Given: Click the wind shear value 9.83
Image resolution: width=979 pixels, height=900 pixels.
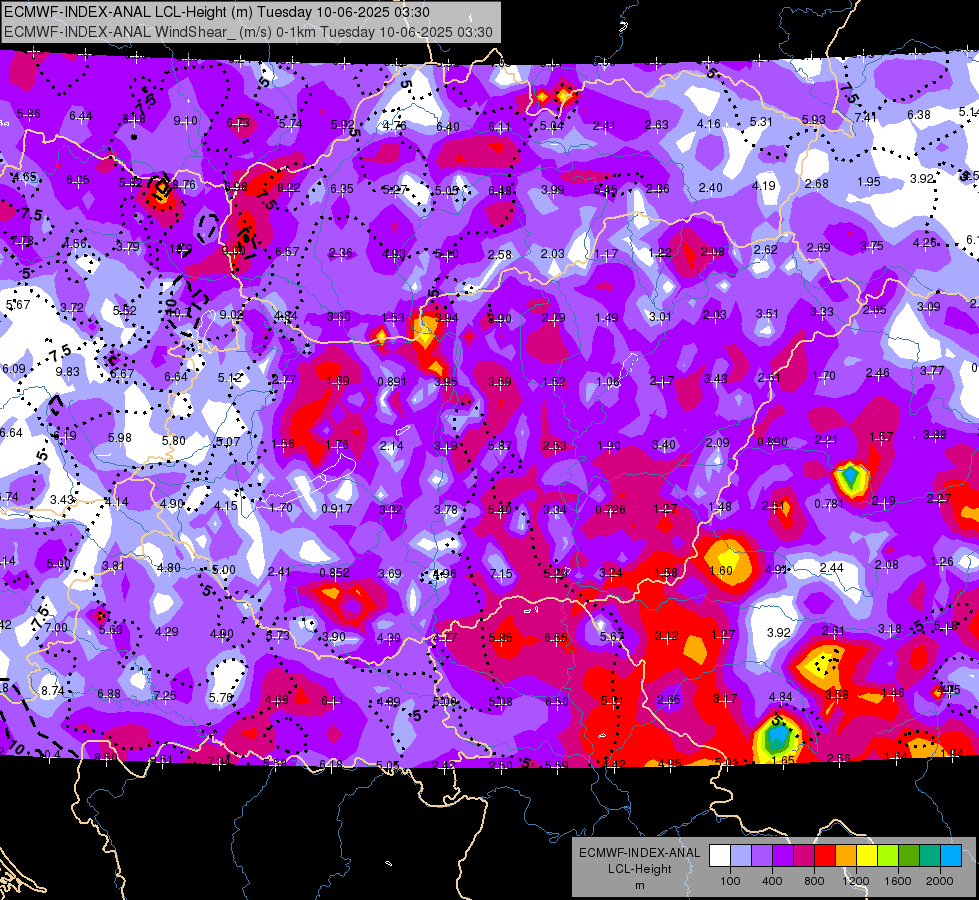Looking at the screenshot, I should coord(67,372).
